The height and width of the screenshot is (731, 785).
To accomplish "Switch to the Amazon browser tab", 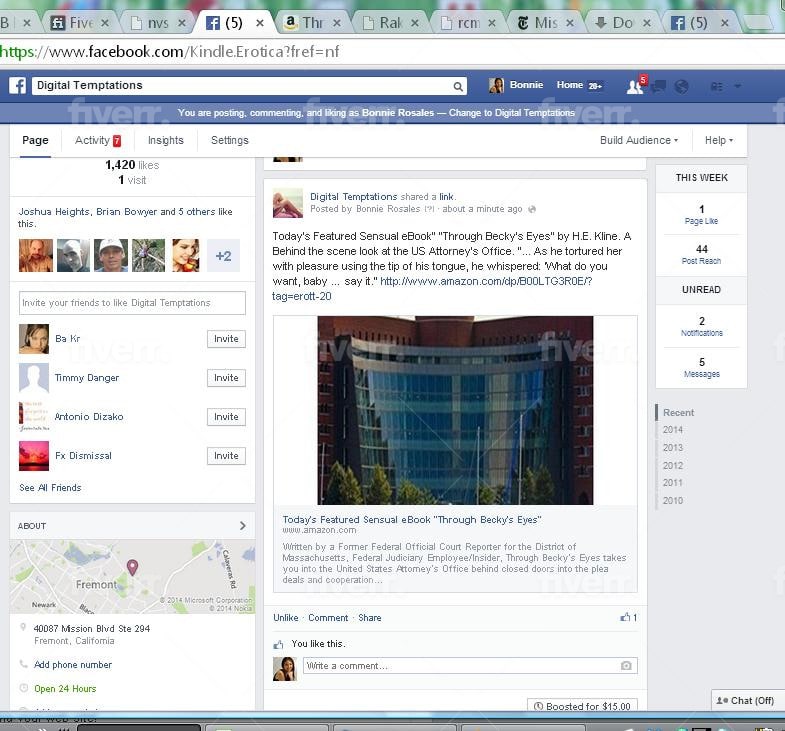I will click(312, 23).
